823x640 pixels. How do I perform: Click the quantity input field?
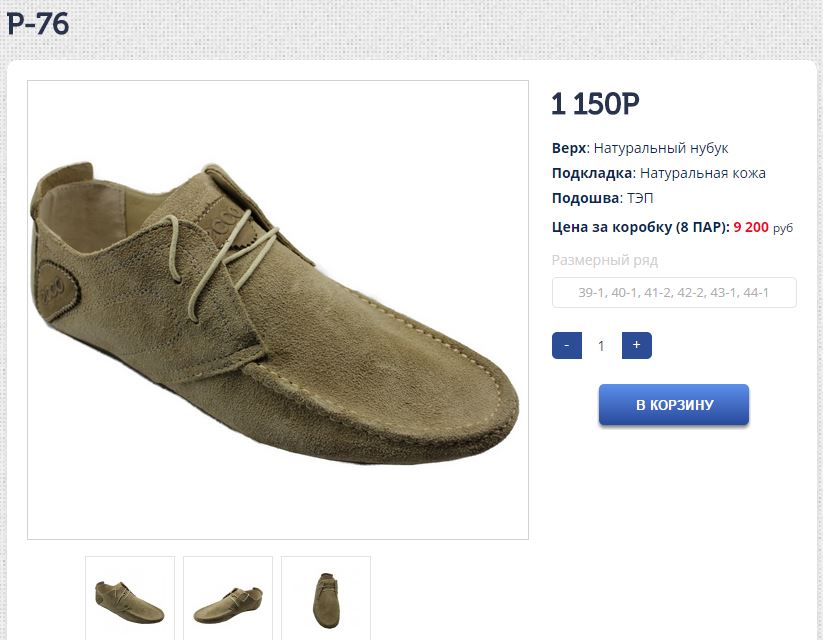tap(601, 346)
